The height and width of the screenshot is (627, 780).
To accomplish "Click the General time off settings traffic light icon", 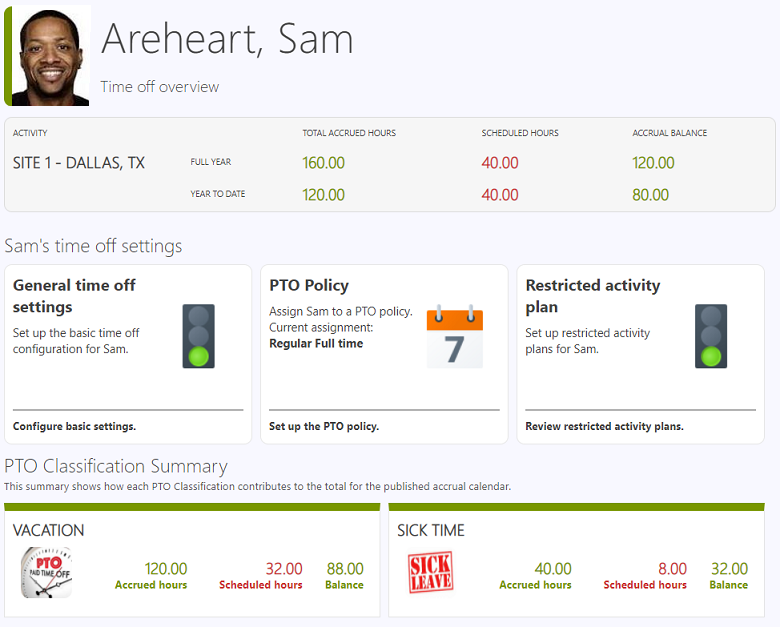I will 198,336.
